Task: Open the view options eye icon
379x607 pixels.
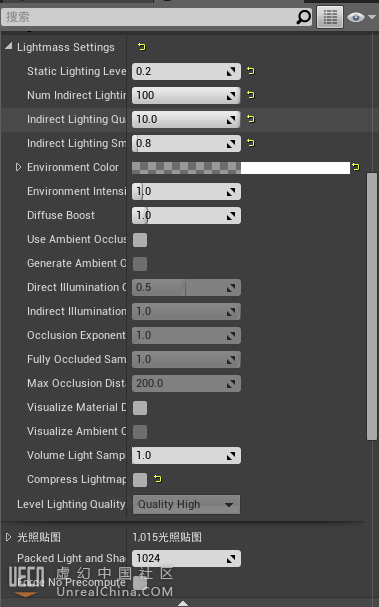Action: [361, 17]
